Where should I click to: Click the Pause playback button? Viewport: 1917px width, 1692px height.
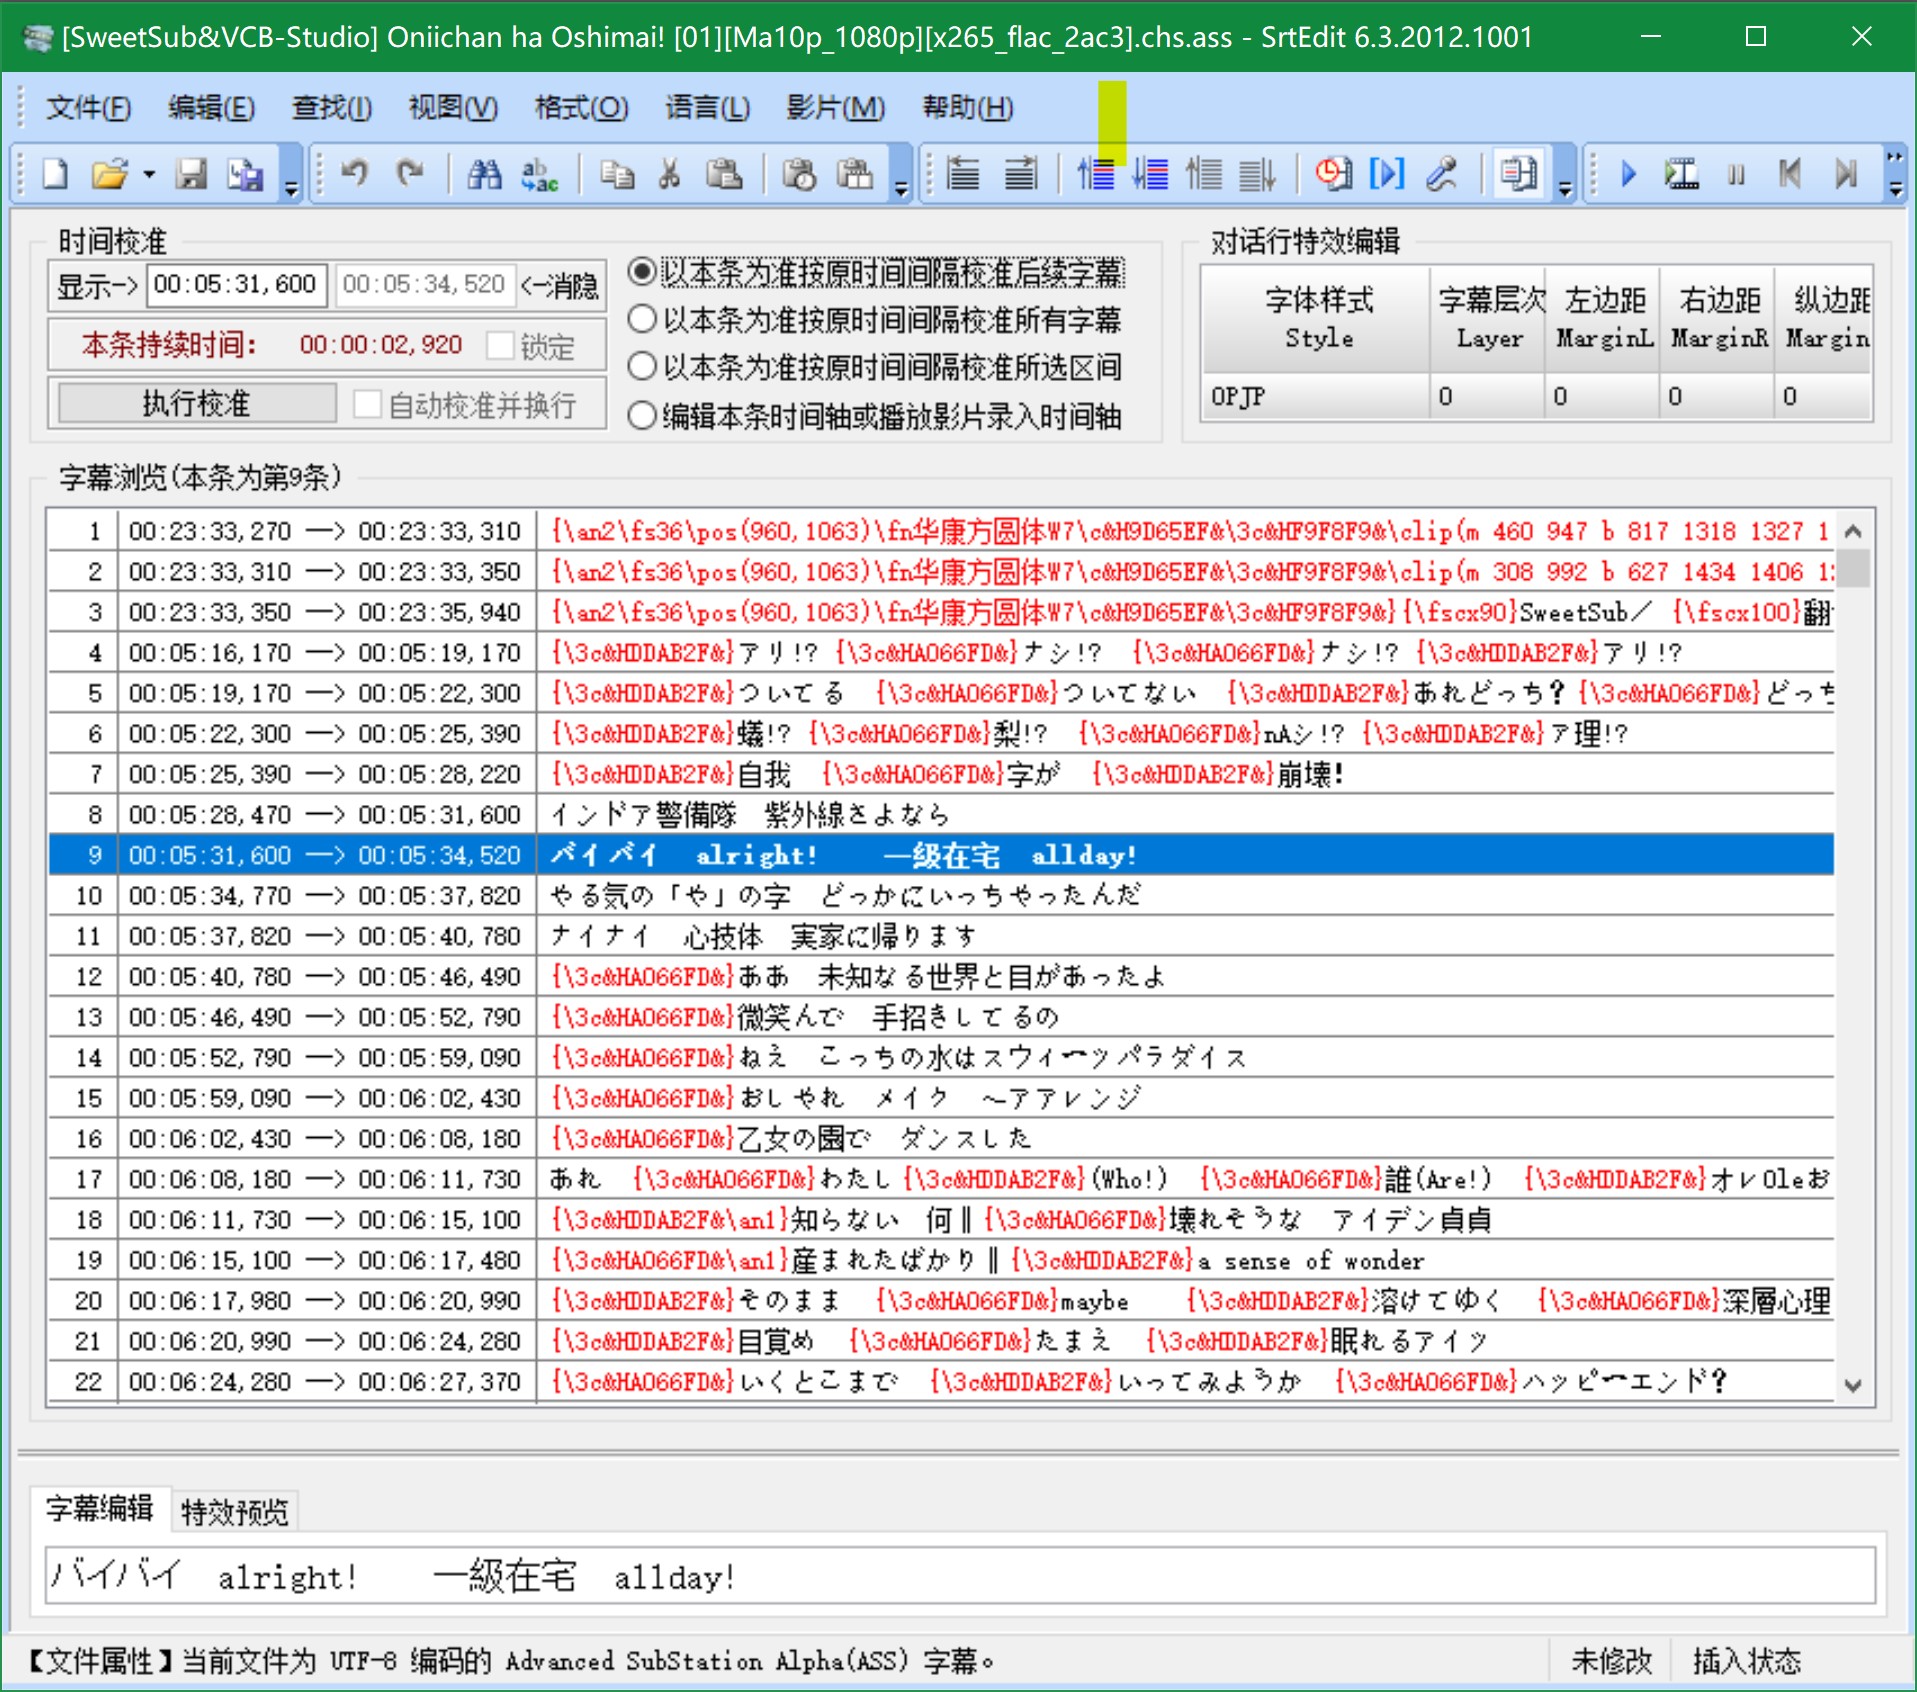click(x=1736, y=175)
